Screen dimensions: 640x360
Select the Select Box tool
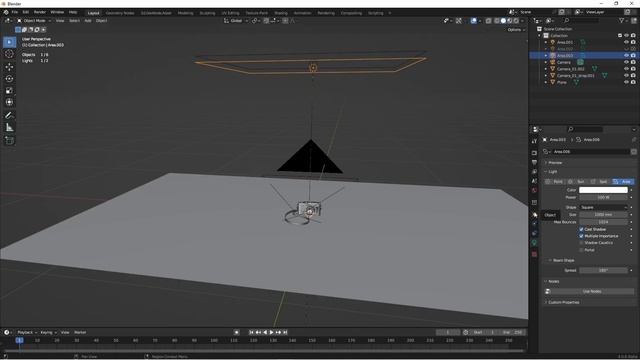9,42
